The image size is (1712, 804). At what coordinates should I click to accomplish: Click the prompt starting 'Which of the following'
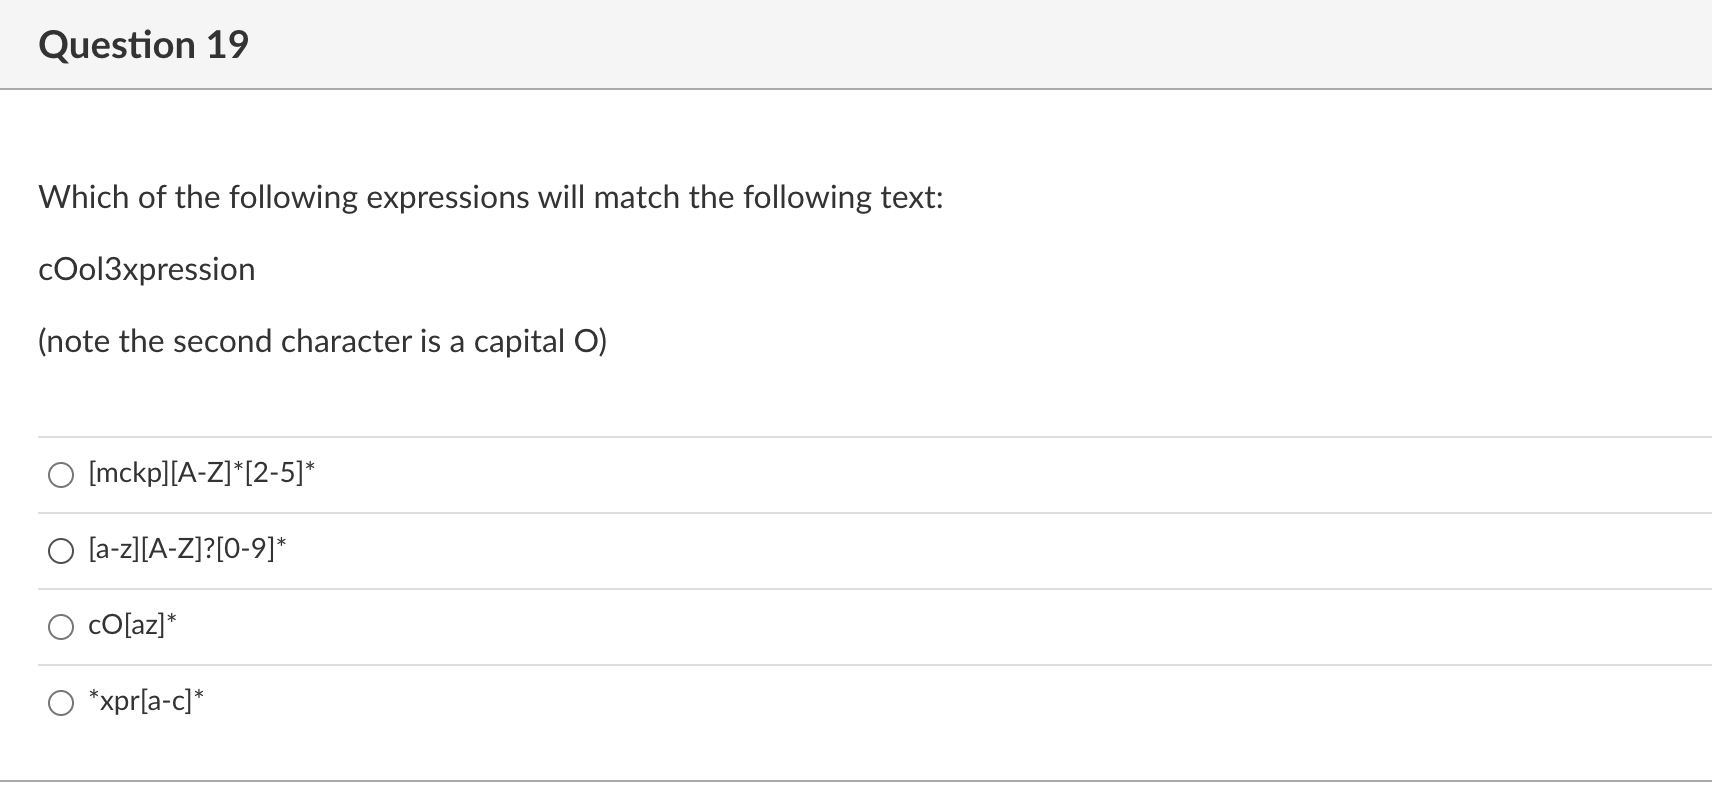pyautogui.click(x=490, y=197)
